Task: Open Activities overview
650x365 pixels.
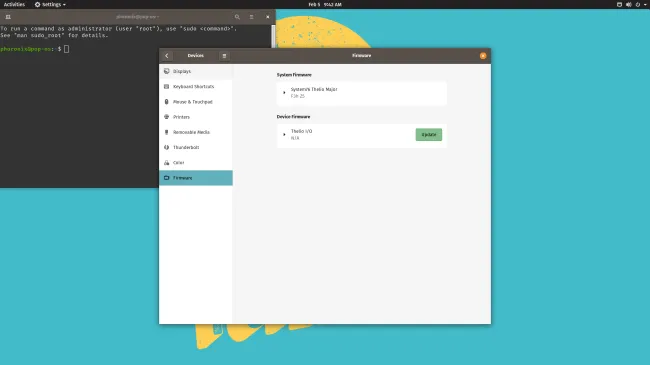Action: [14, 5]
